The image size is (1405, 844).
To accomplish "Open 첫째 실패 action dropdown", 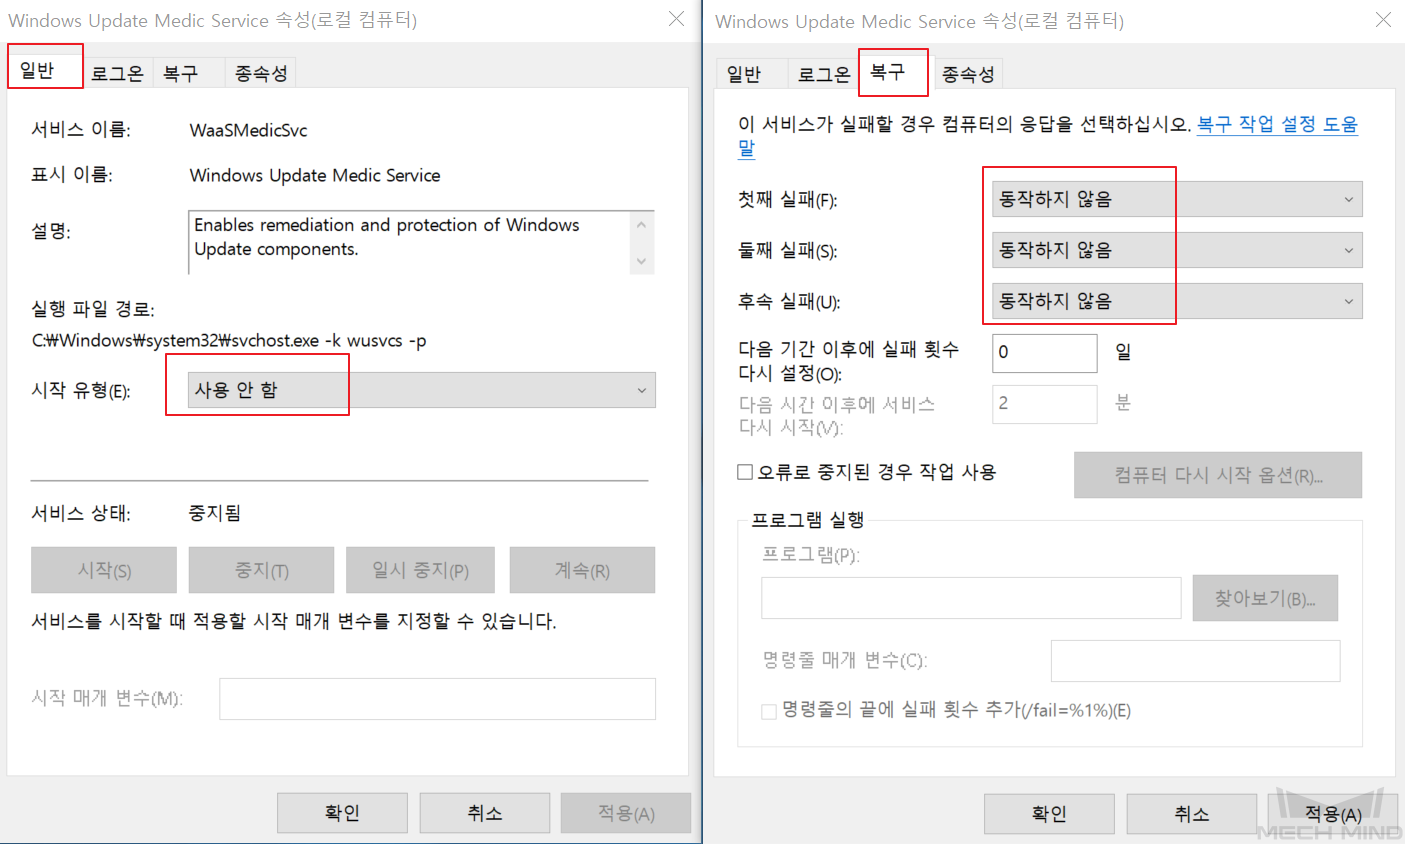I will [x=1177, y=199].
